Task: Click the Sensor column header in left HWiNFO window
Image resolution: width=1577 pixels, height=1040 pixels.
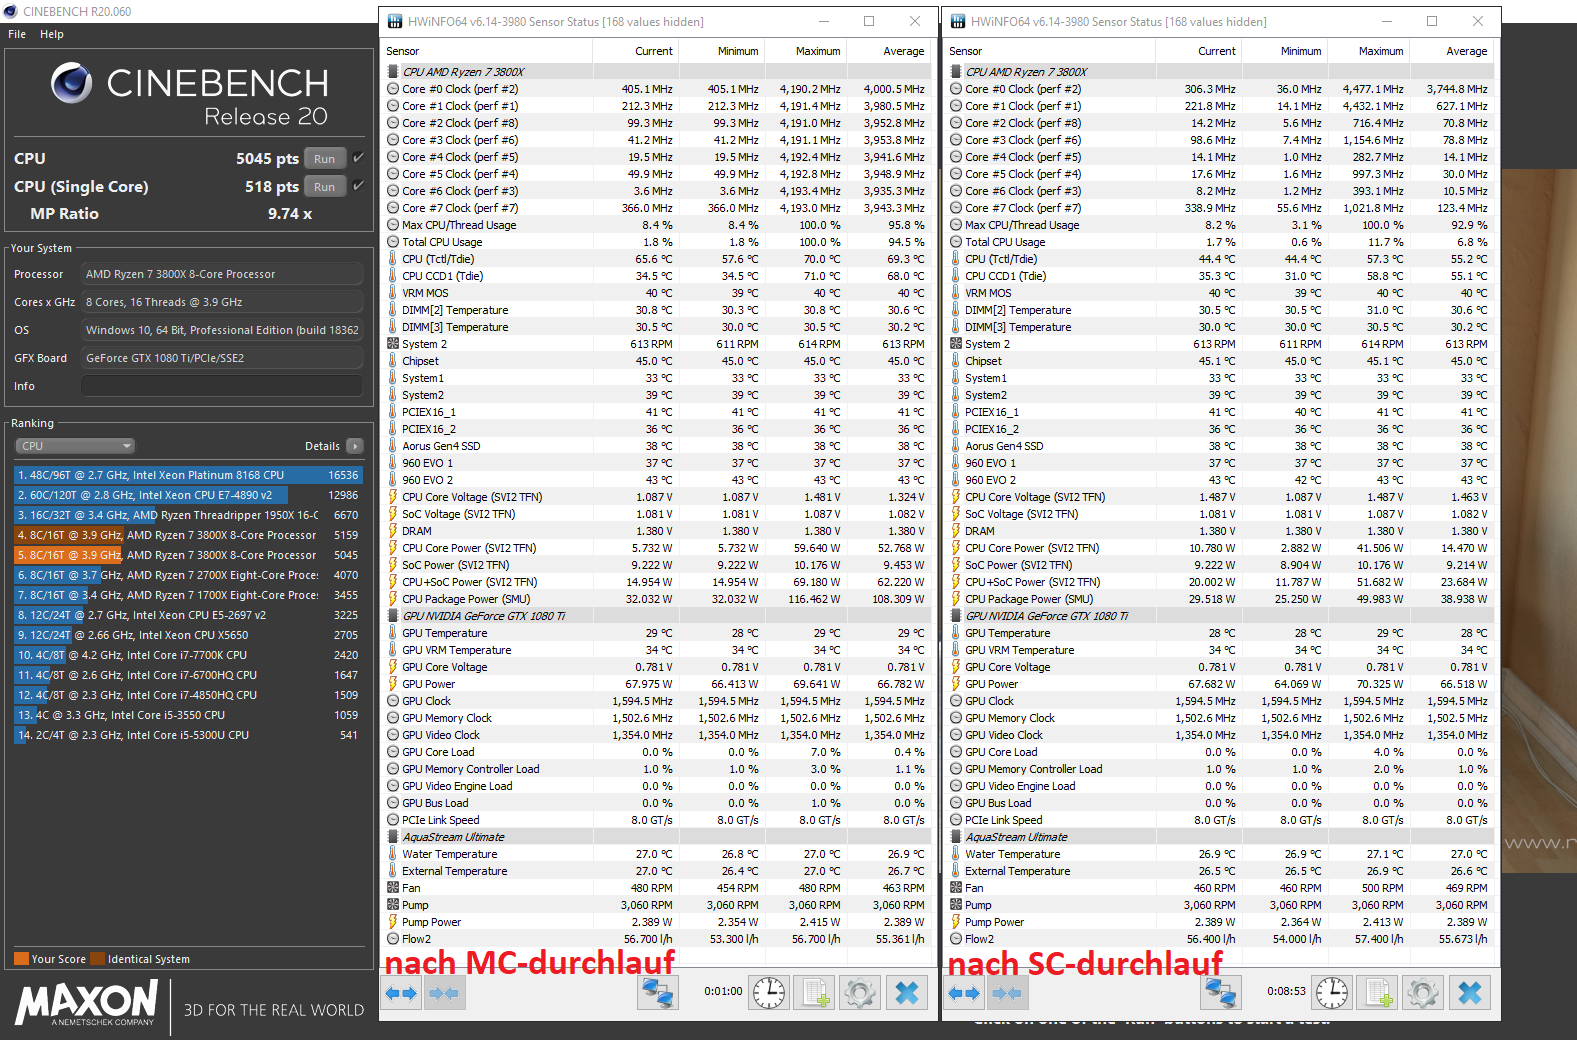Action: pos(488,51)
